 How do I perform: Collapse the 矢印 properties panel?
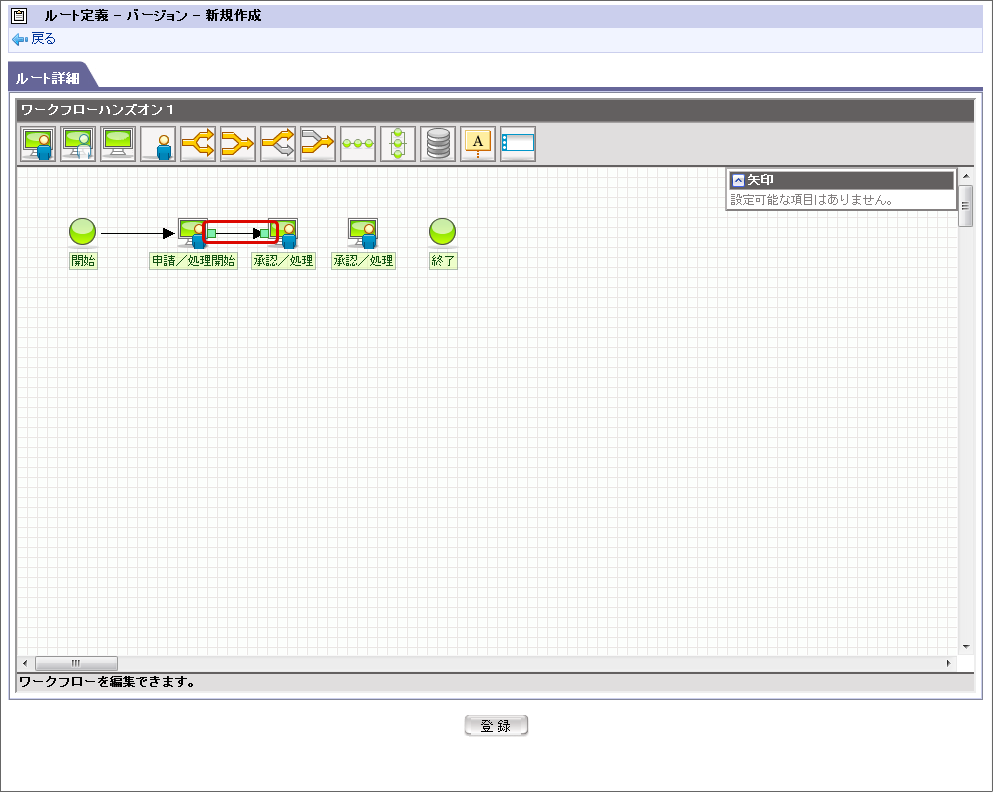click(x=738, y=180)
